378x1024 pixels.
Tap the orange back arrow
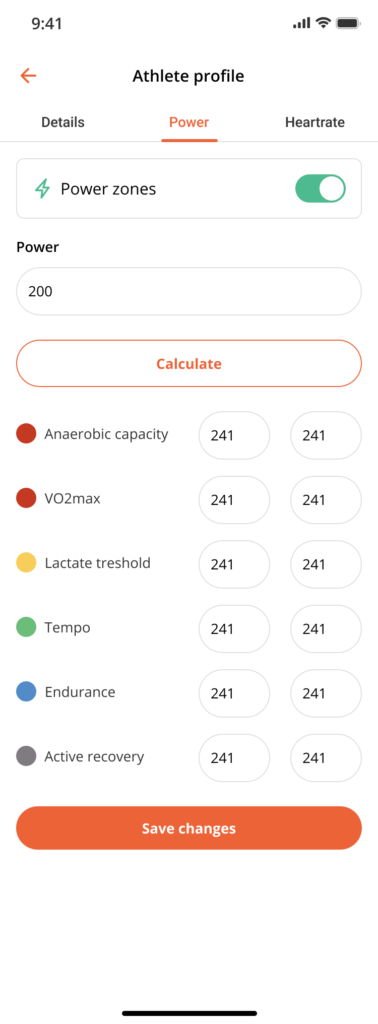[x=28, y=76]
